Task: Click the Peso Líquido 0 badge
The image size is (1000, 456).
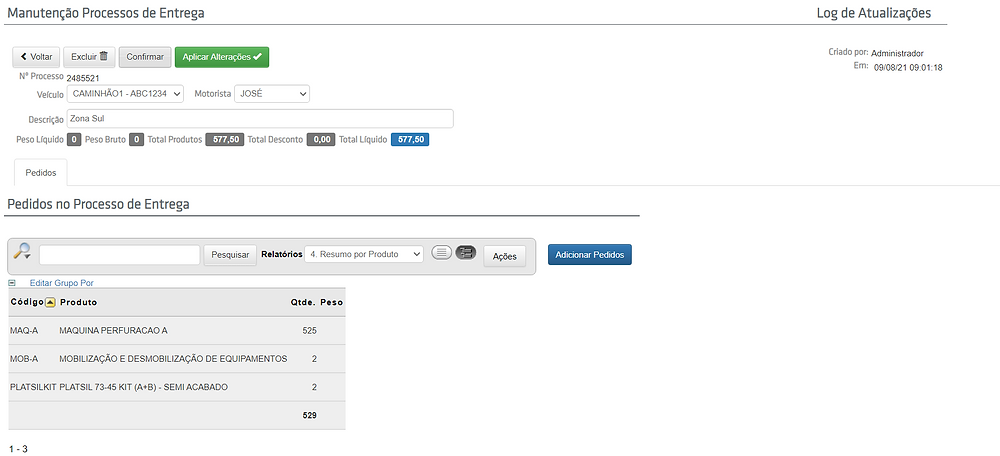Action: point(74,140)
